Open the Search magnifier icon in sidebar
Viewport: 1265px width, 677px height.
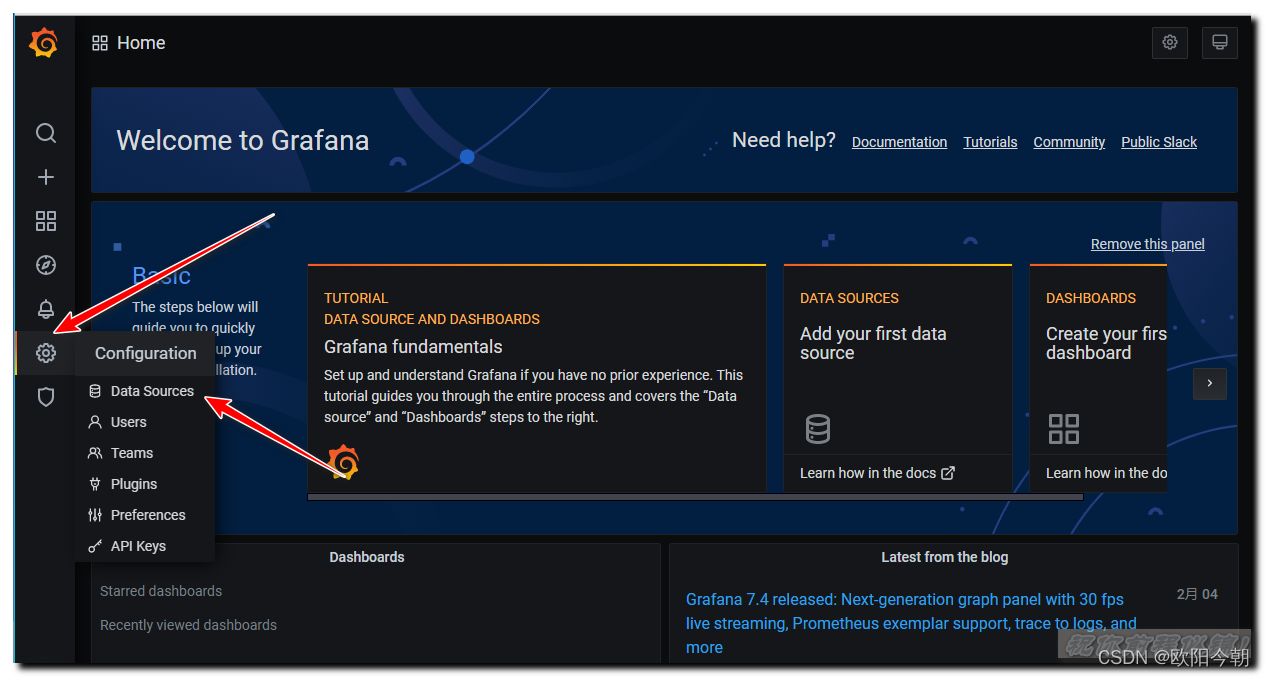point(46,133)
